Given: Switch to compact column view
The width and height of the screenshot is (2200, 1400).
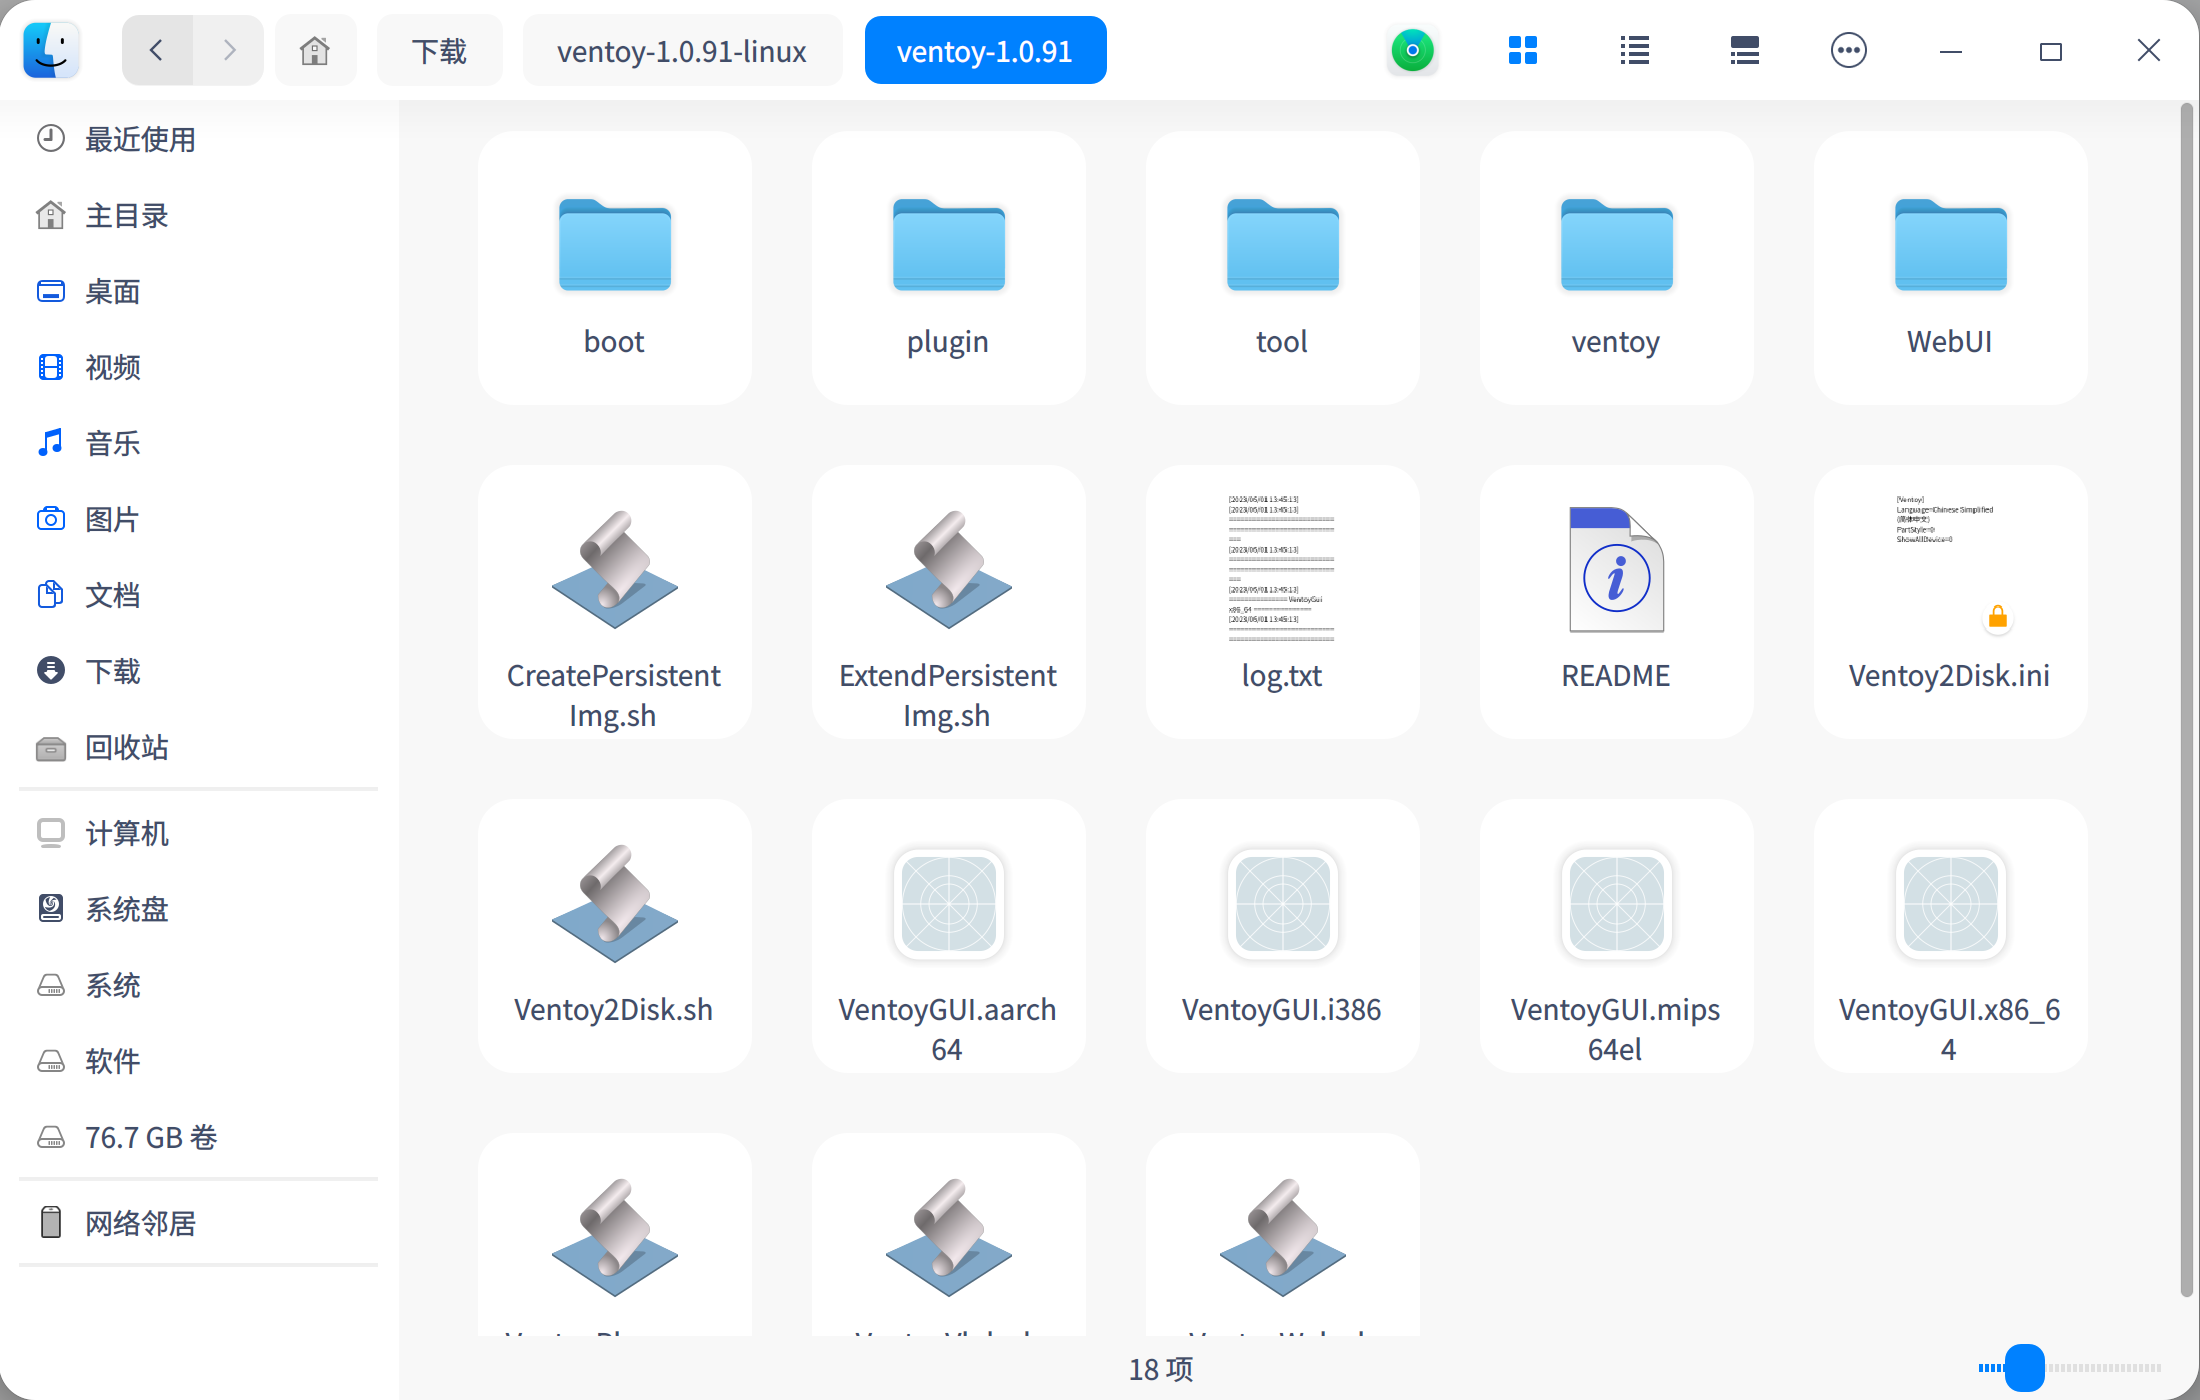Looking at the screenshot, I should [x=1744, y=50].
